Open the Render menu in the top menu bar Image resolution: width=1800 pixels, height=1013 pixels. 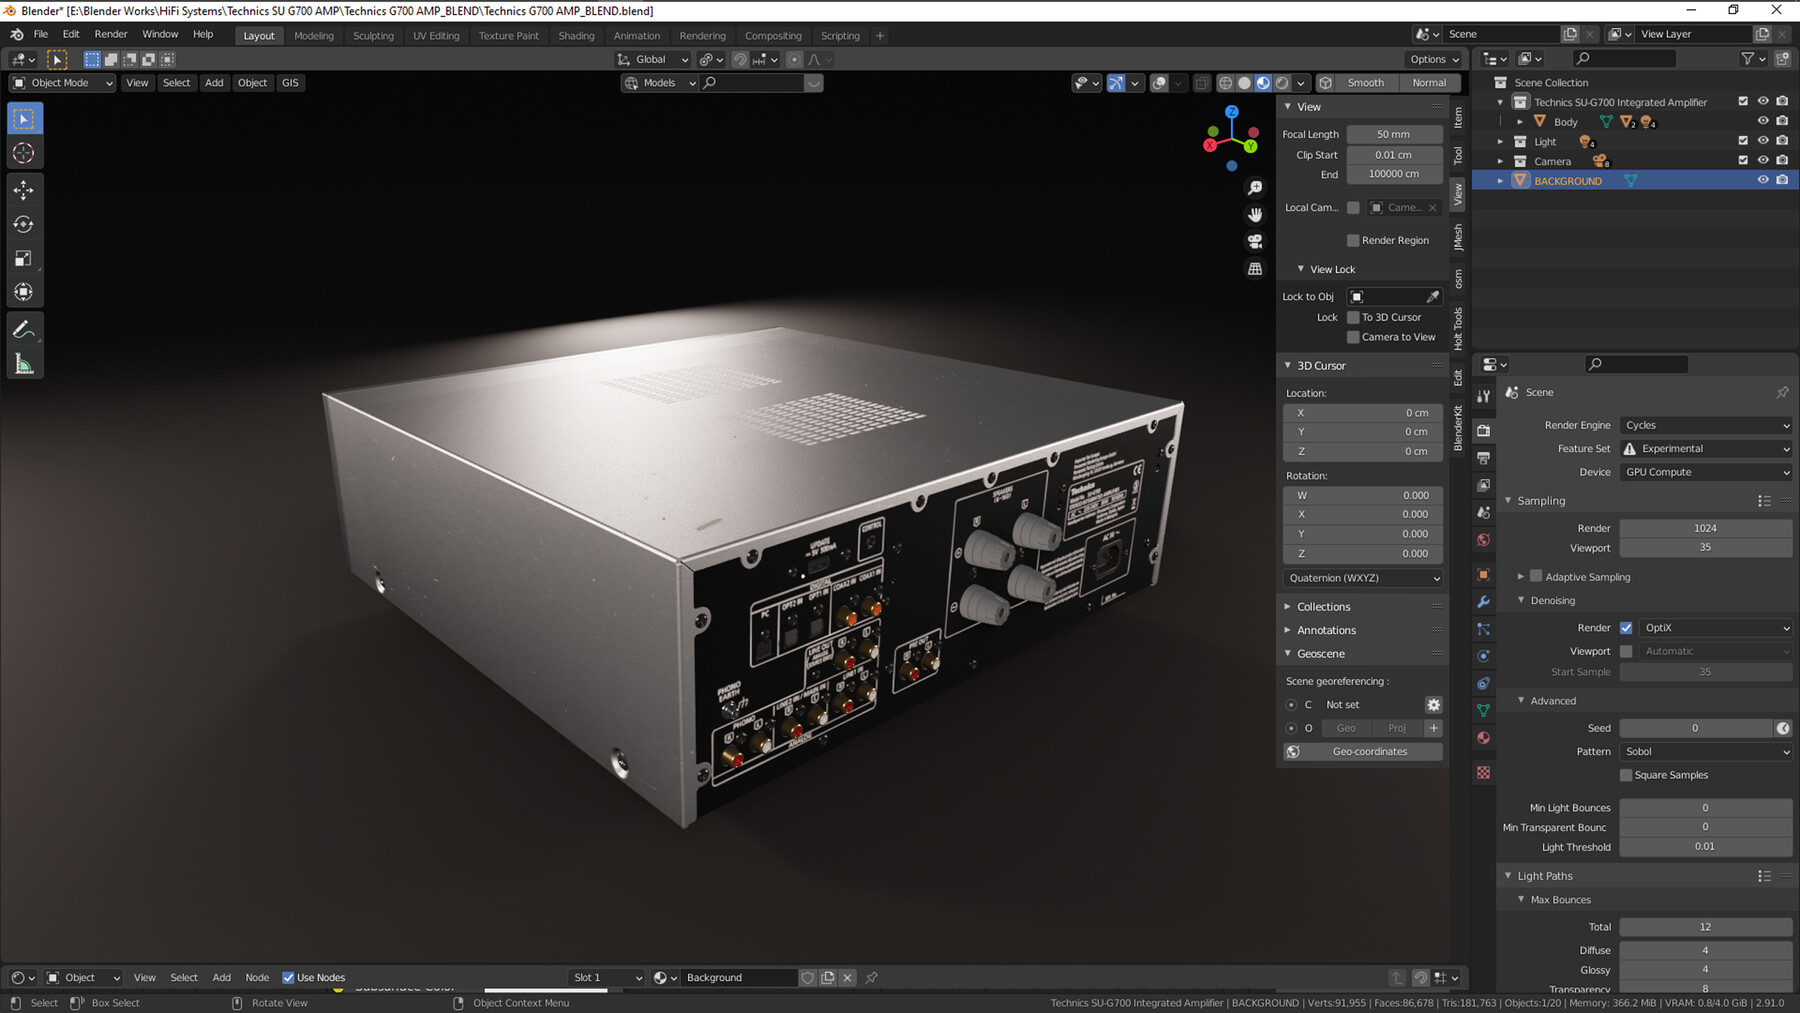click(x=111, y=33)
